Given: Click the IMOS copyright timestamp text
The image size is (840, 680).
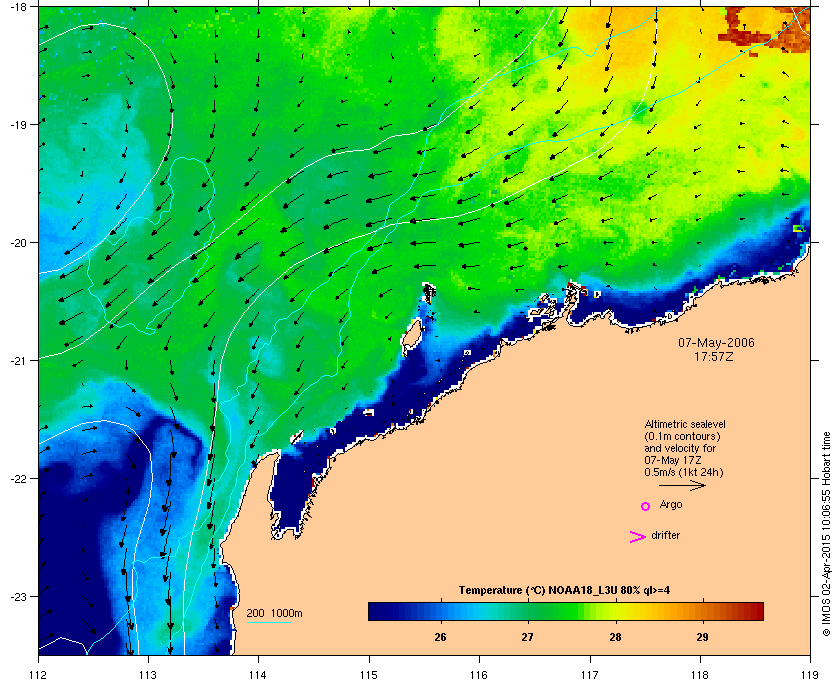Looking at the screenshot, I should coord(826,535).
